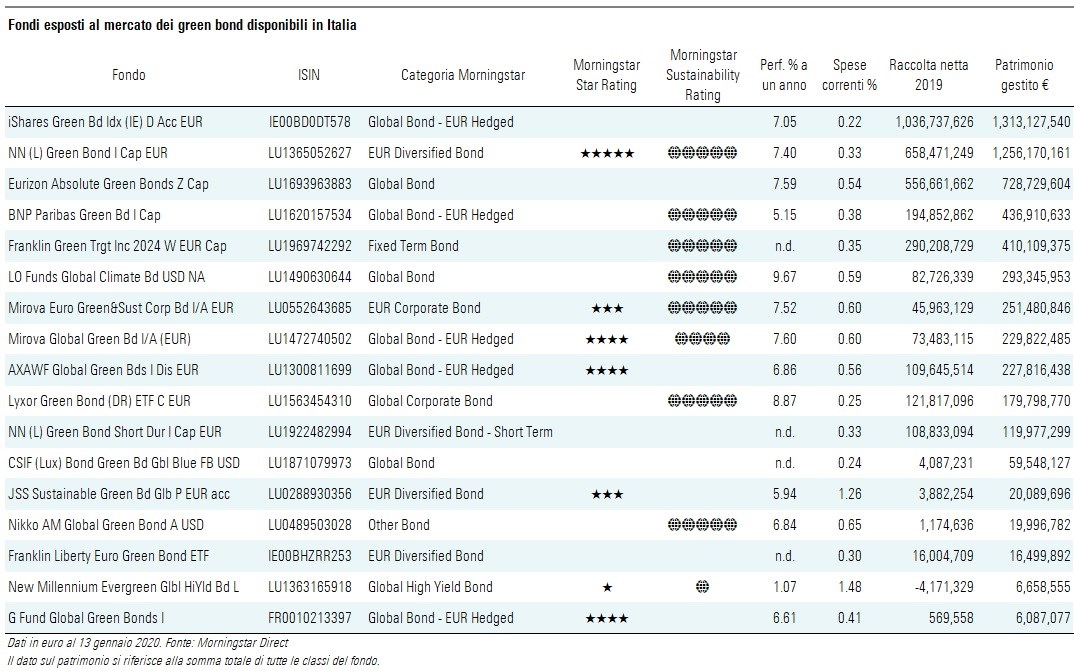Select LO Funds Global Climate Bd sustainability globes
The image size is (1075, 671).
coord(702,277)
